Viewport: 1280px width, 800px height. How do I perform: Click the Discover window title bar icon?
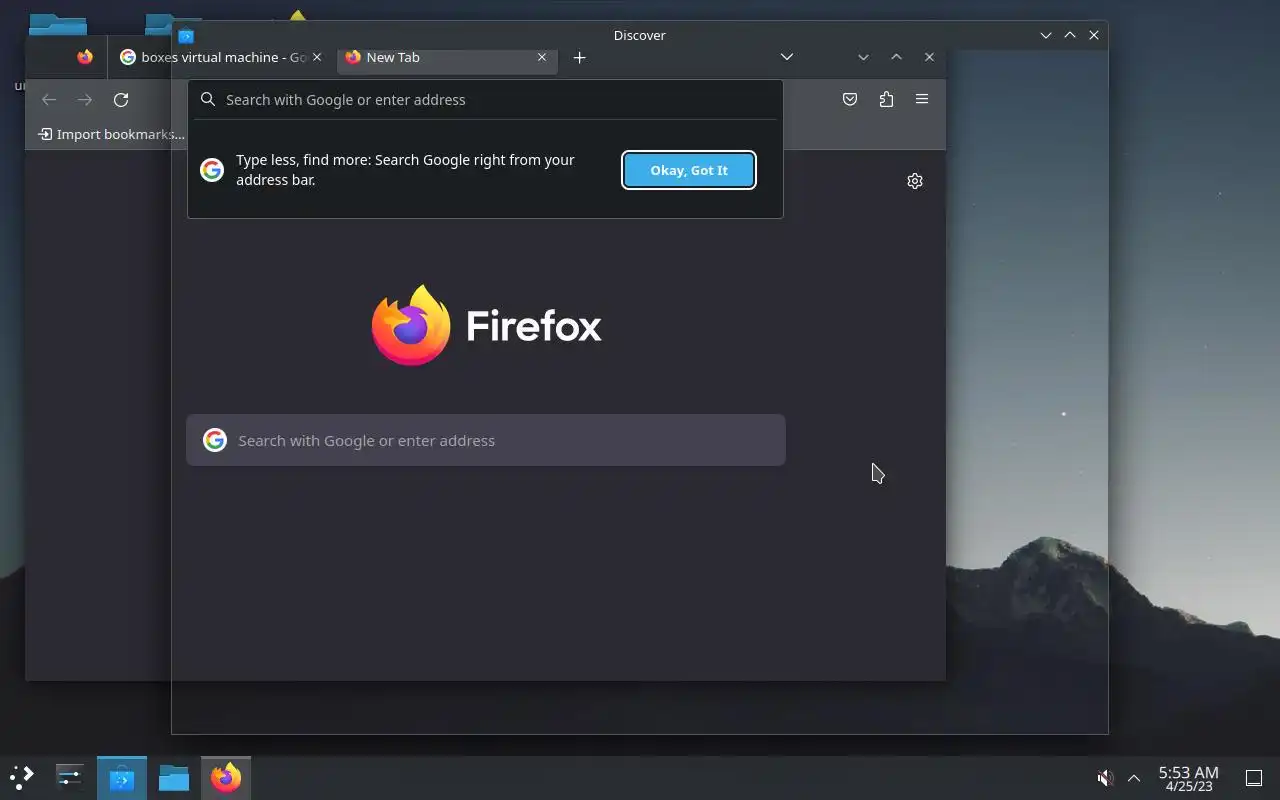coord(186,37)
